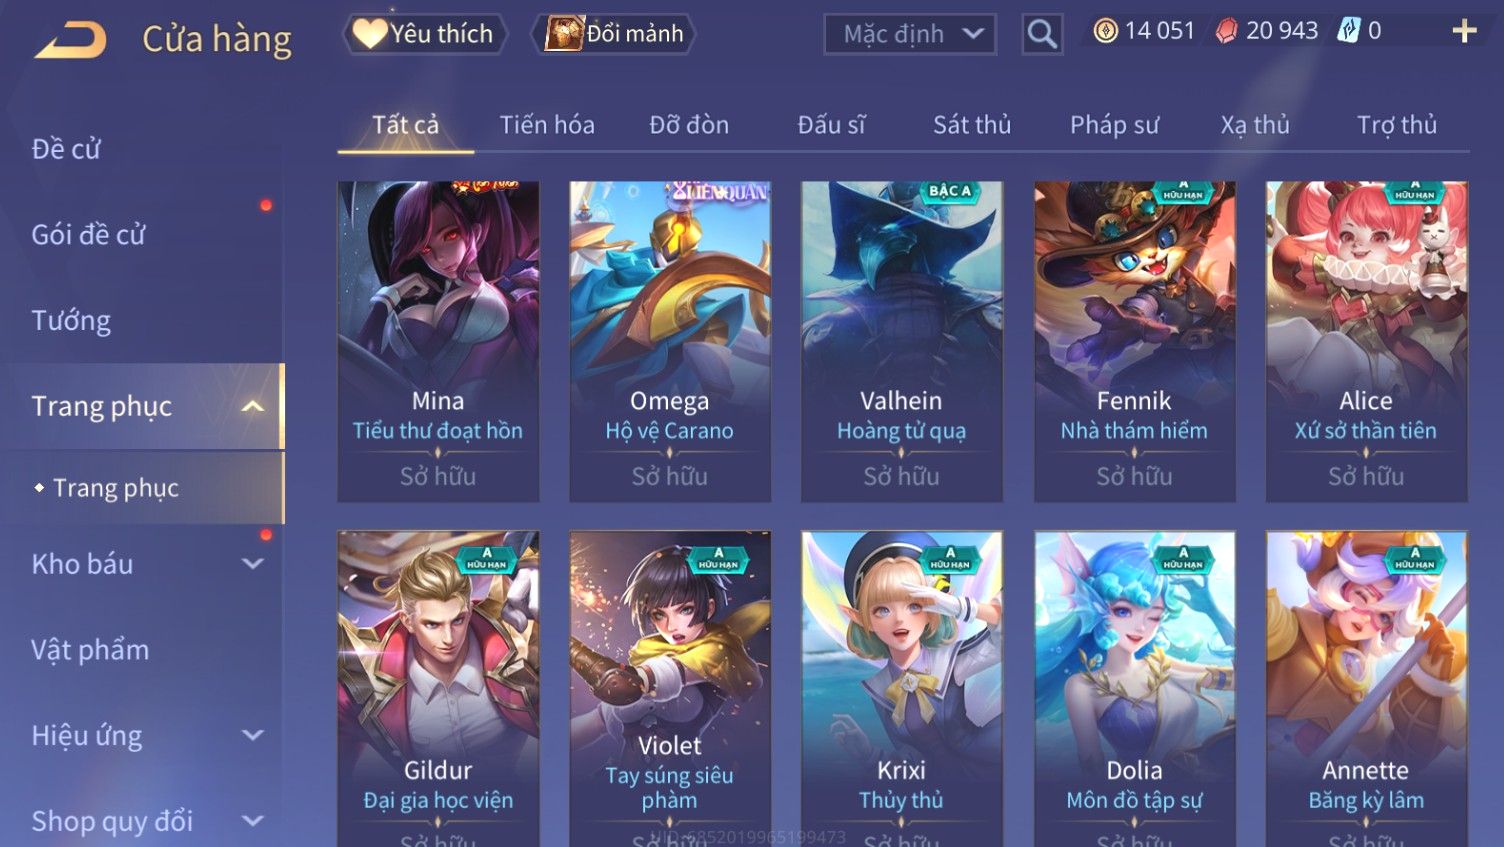
Task: Expand the Hiệu ứng sidebar section
Action: click(x=253, y=735)
